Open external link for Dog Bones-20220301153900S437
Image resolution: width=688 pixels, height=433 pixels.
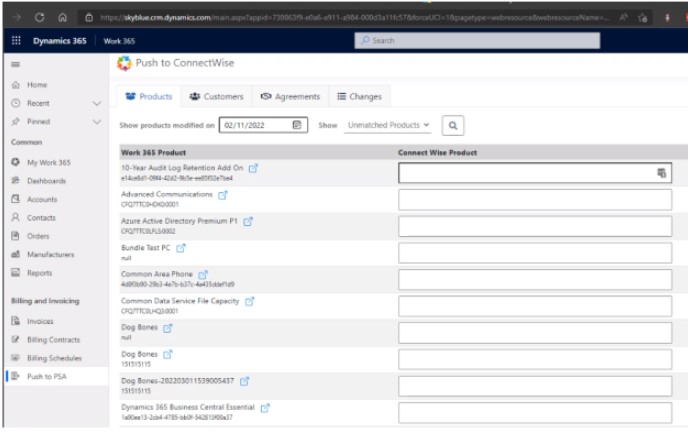[x=244, y=381]
